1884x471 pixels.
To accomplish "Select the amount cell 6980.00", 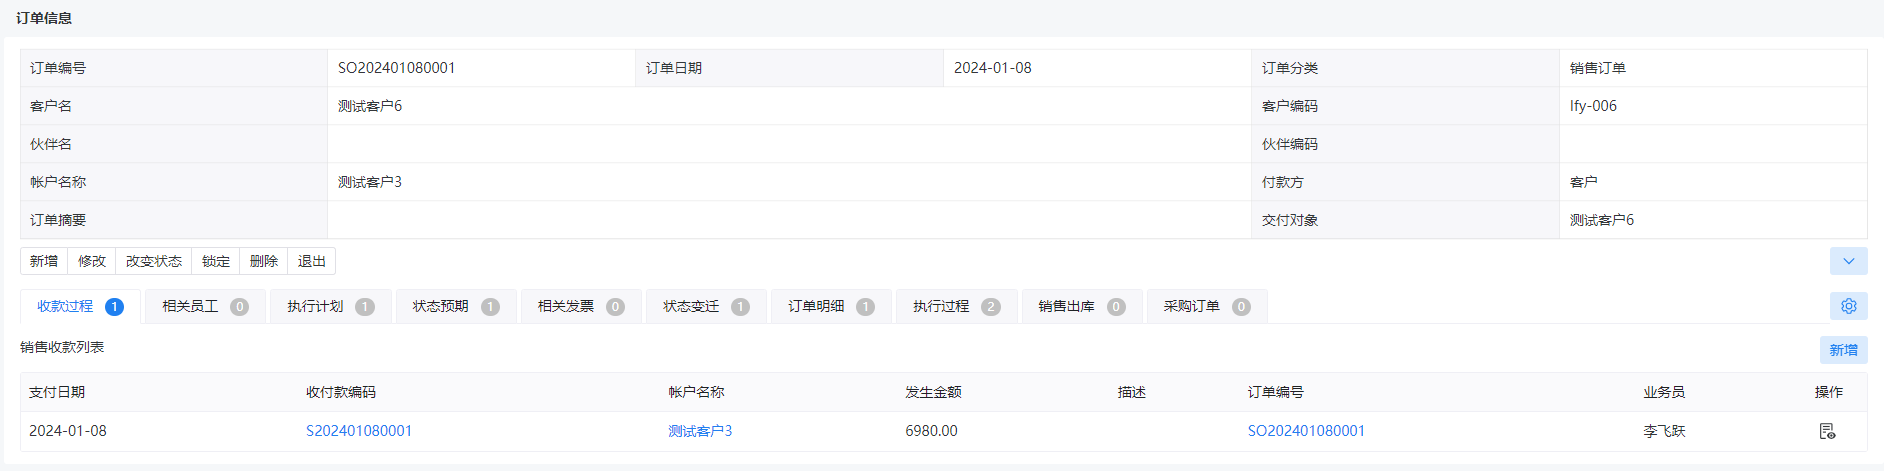I will coord(931,431).
